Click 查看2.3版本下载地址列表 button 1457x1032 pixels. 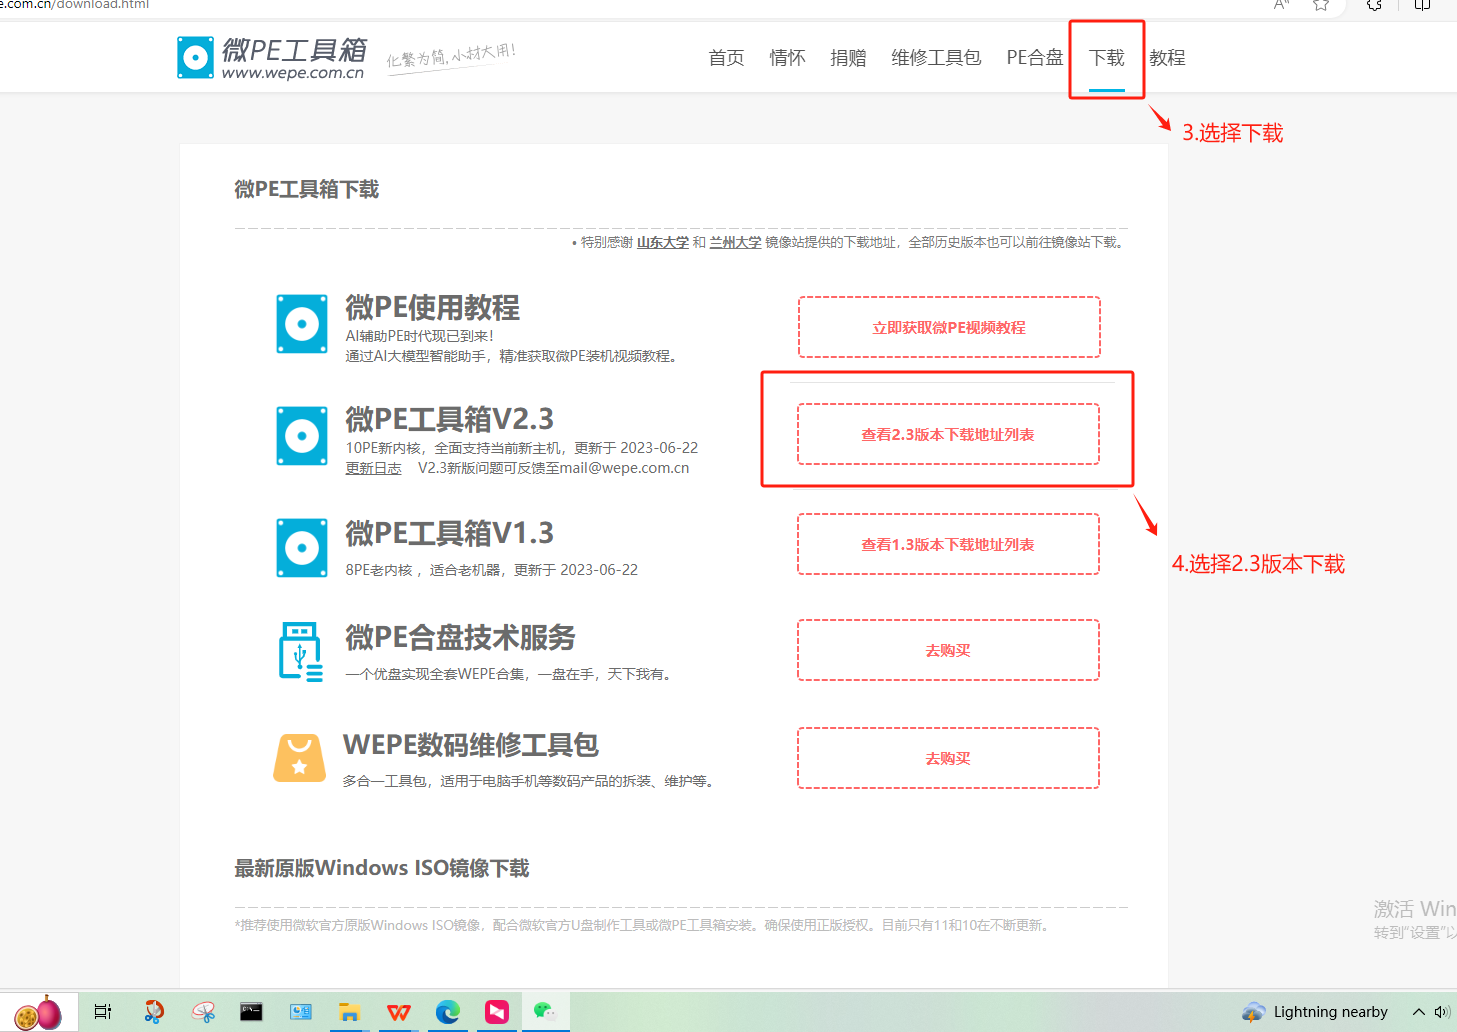click(948, 435)
